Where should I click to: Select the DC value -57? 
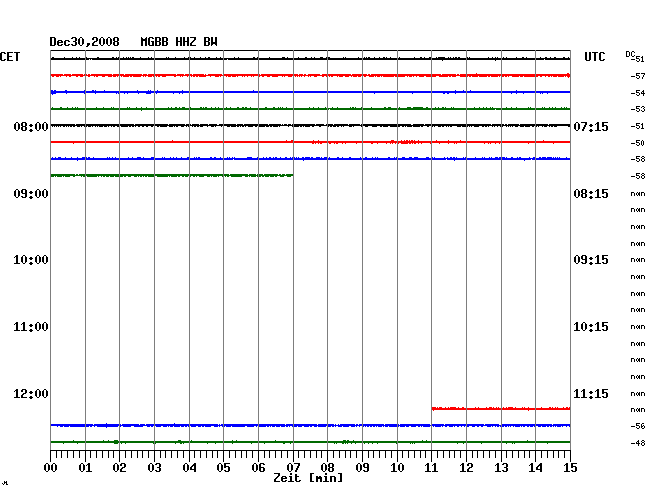coord(638,76)
